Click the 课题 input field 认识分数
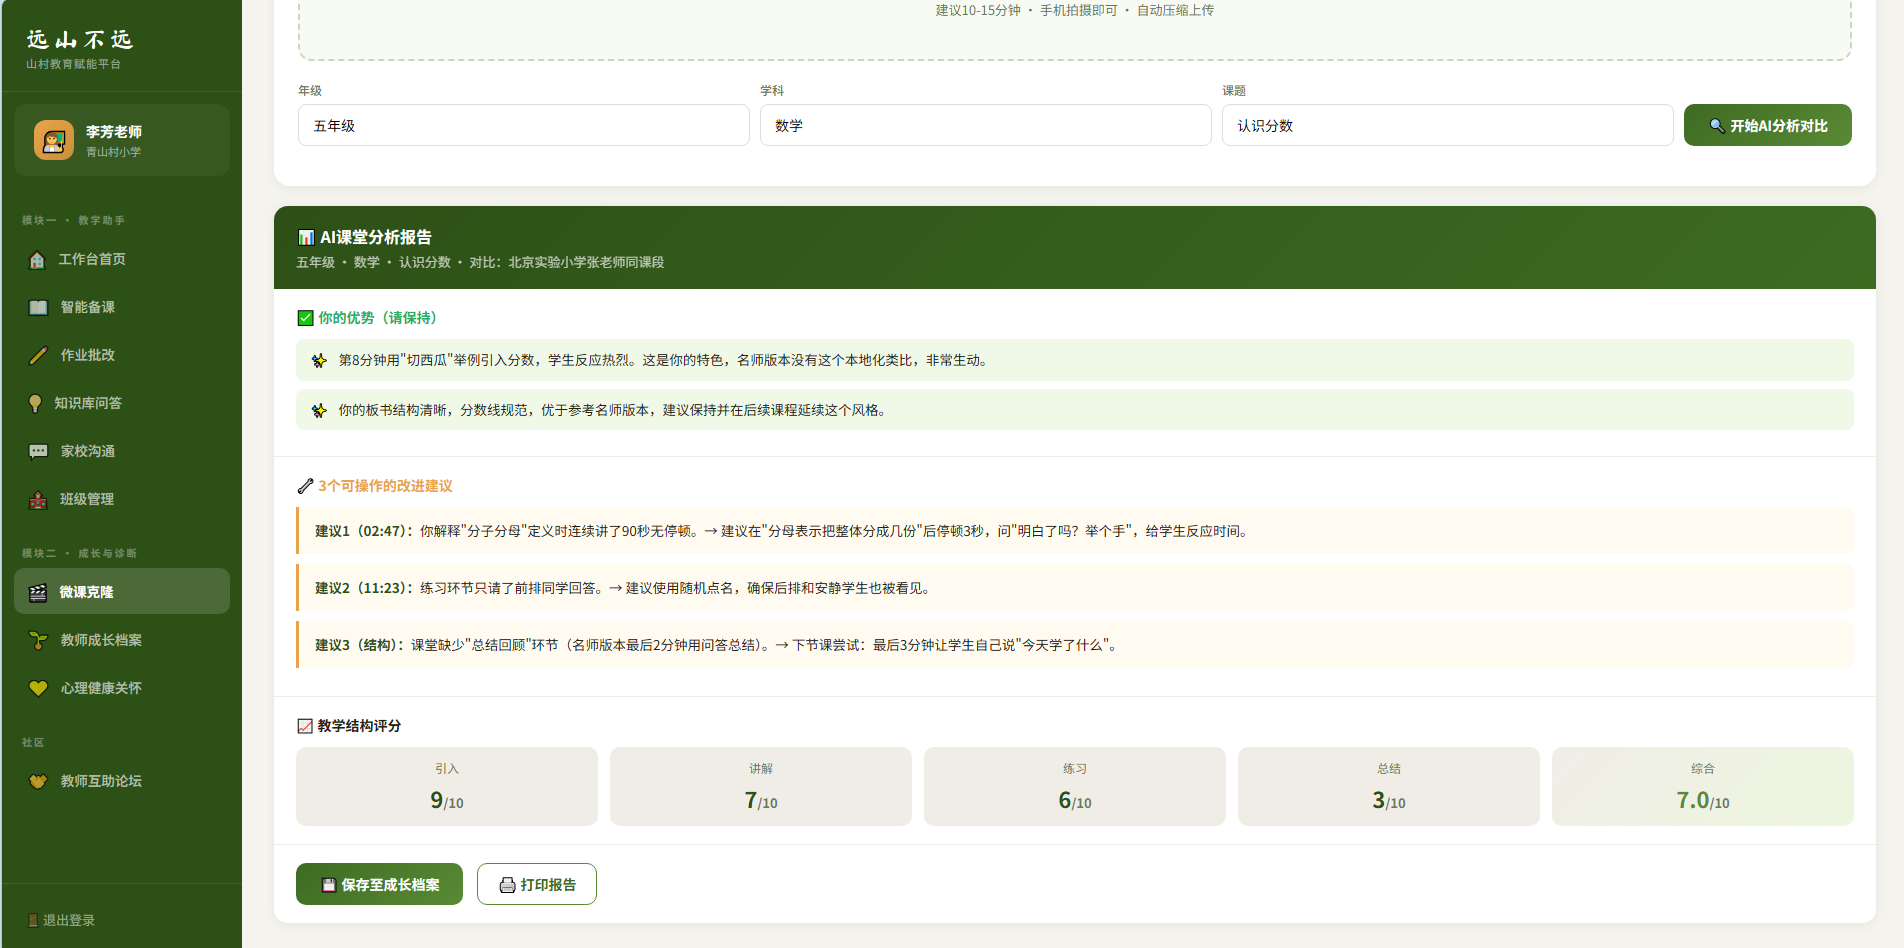Screen dimensions: 1904x948 click(1448, 125)
